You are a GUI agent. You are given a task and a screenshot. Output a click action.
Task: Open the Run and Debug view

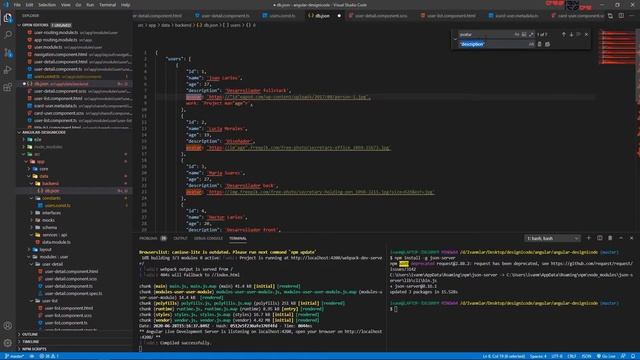tap(8, 70)
